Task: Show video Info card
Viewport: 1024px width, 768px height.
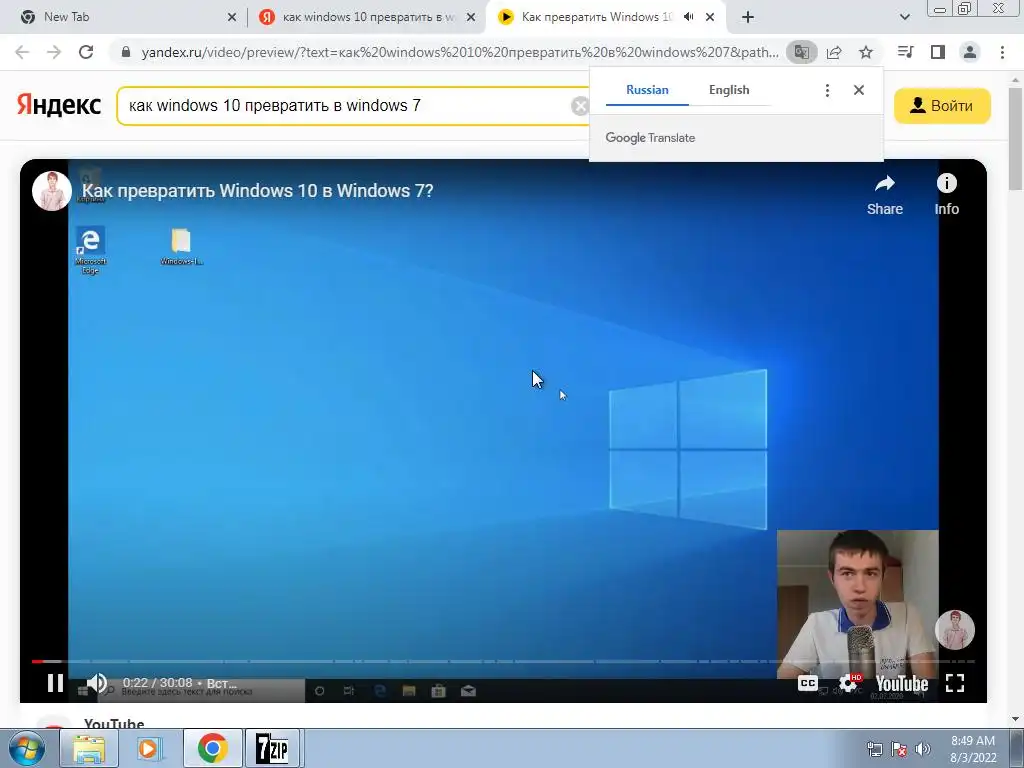Action: point(946,195)
